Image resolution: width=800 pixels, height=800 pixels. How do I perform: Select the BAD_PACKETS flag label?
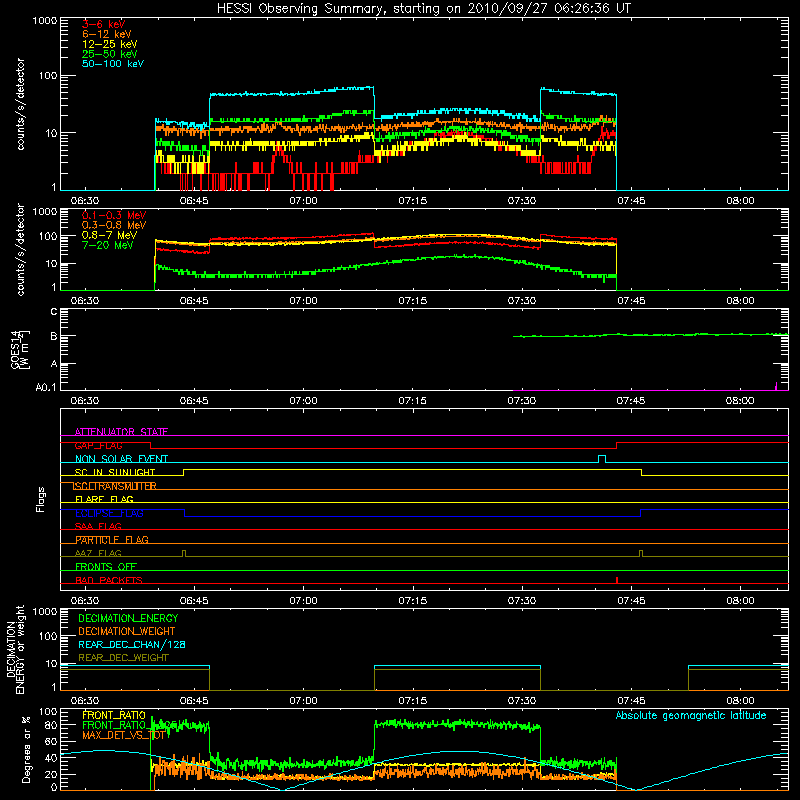109,580
